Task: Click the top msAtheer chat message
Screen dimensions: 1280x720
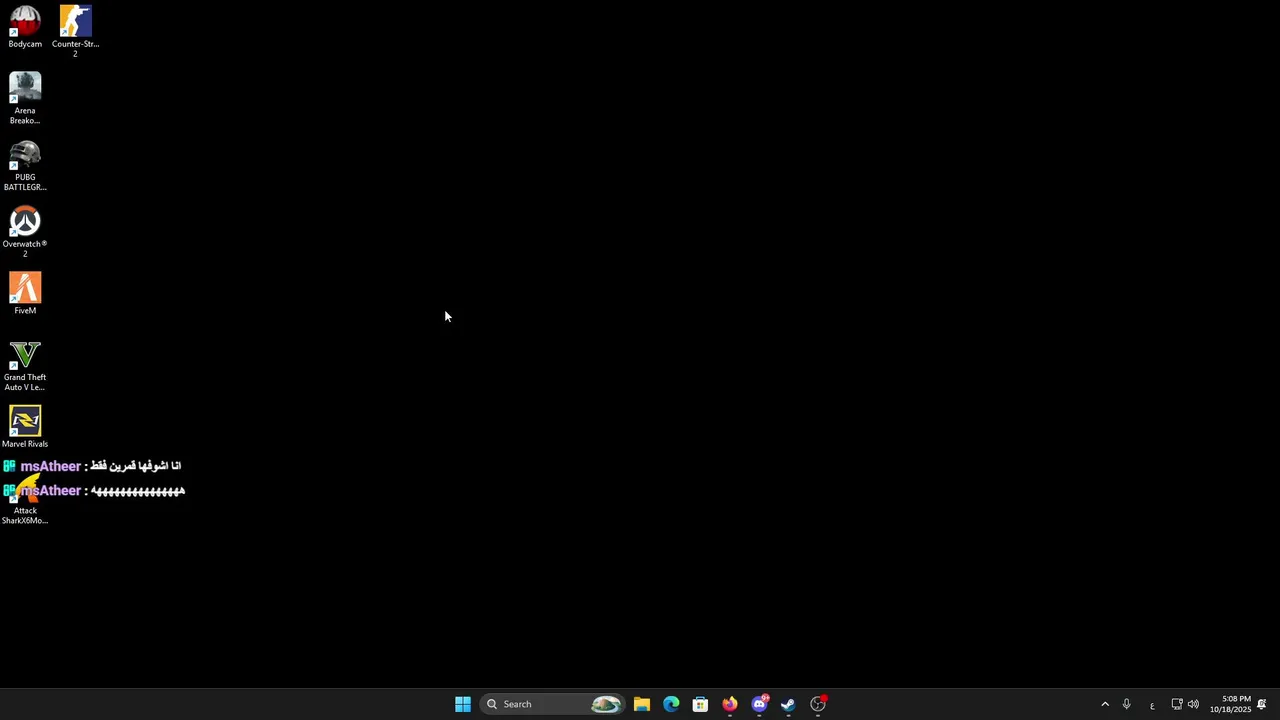Action: pos(92,466)
